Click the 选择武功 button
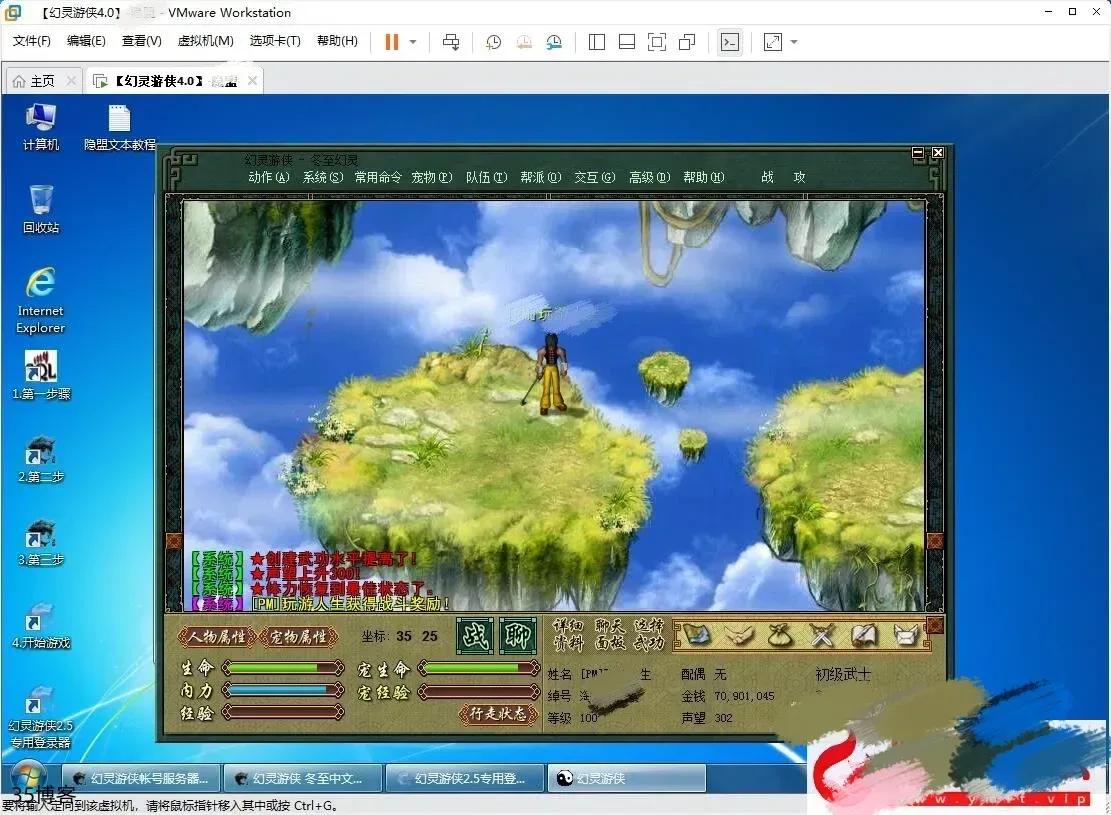The image size is (1111, 815). 649,634
